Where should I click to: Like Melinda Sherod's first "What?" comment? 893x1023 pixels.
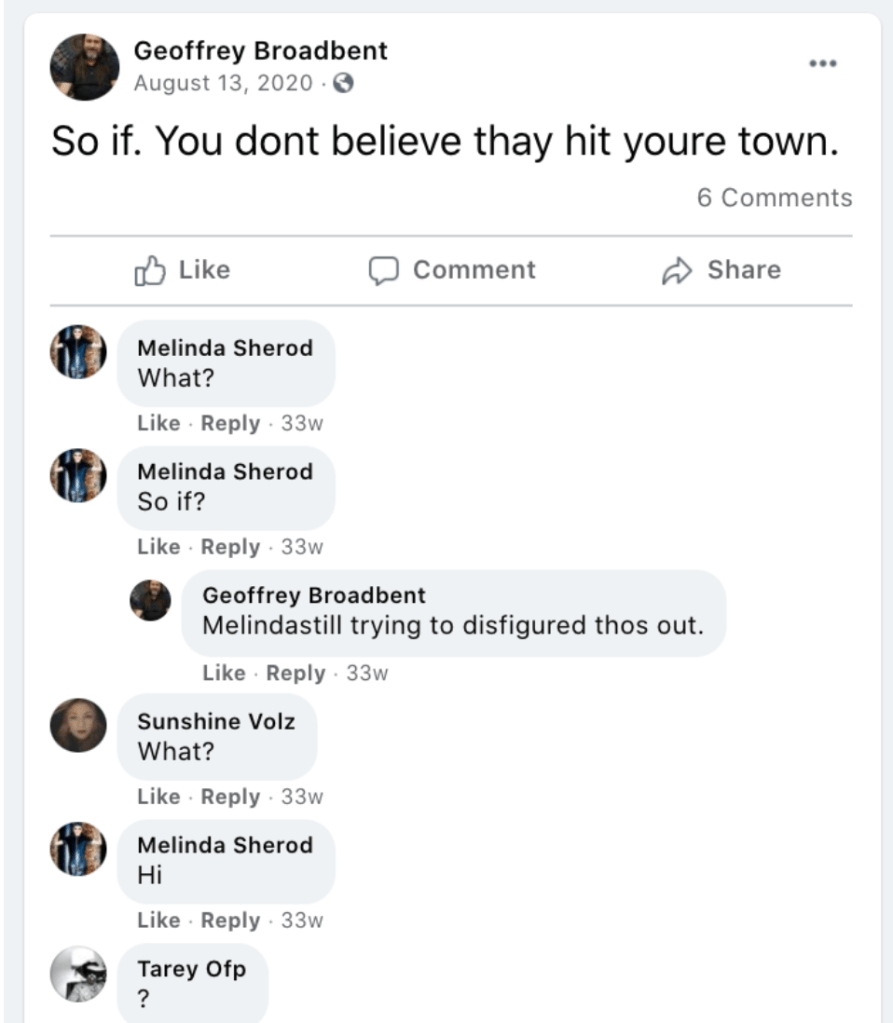158,423
